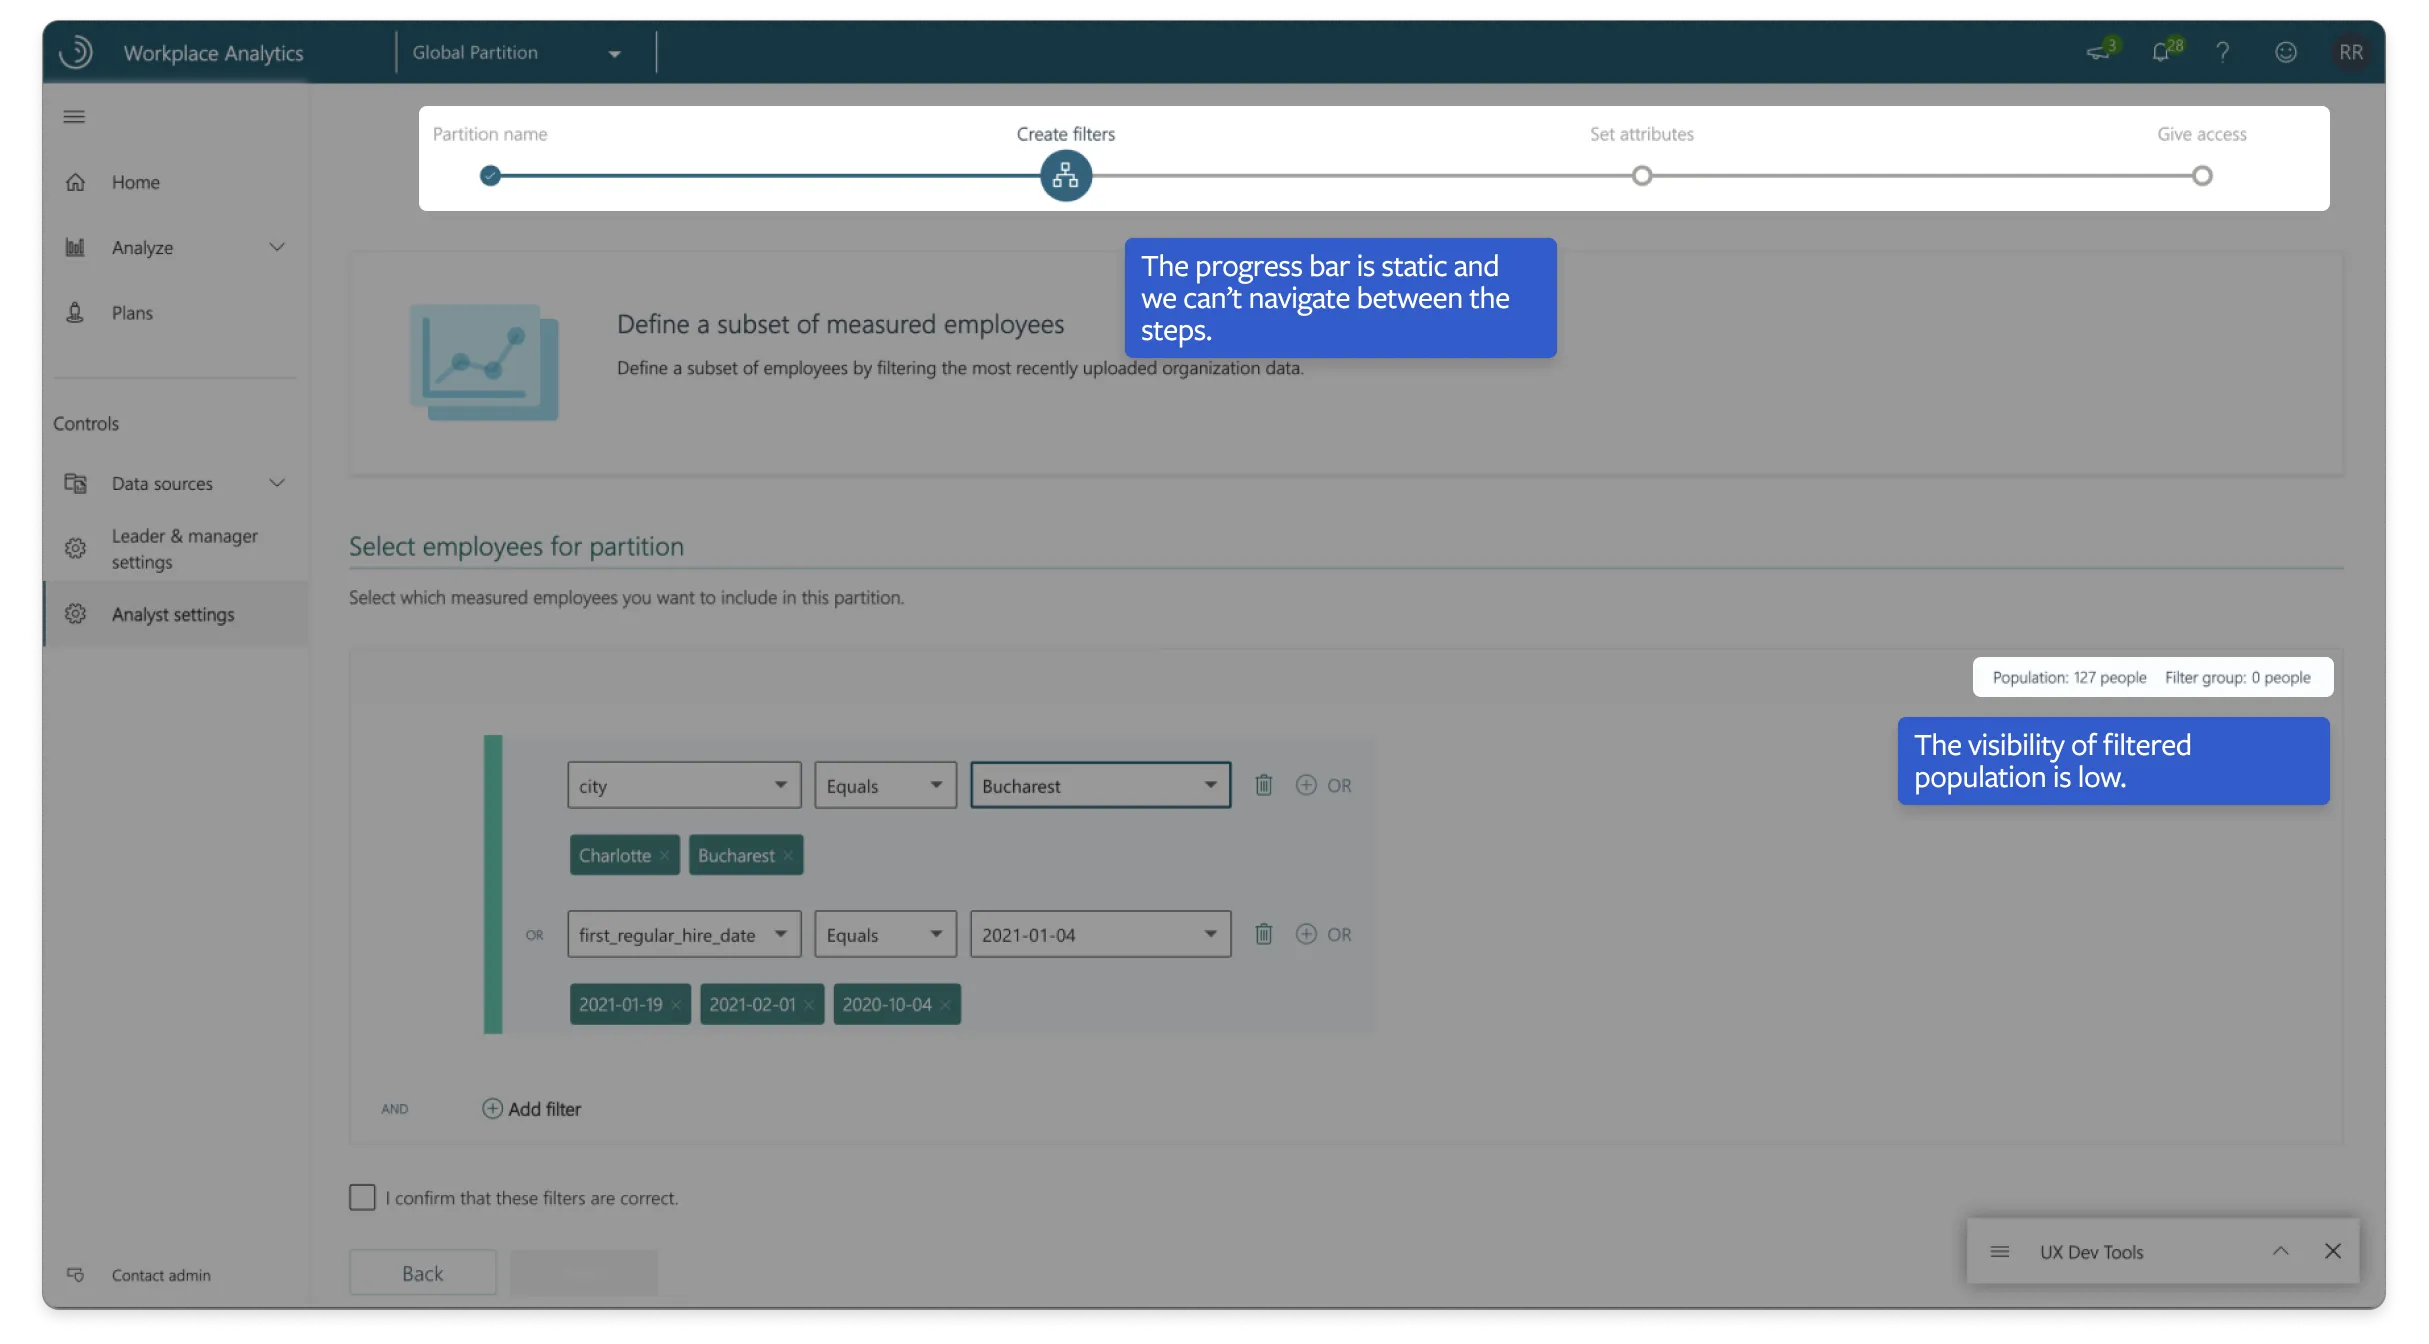Click the help question mark icon

pyautogui.click(x=2222, y=52)
